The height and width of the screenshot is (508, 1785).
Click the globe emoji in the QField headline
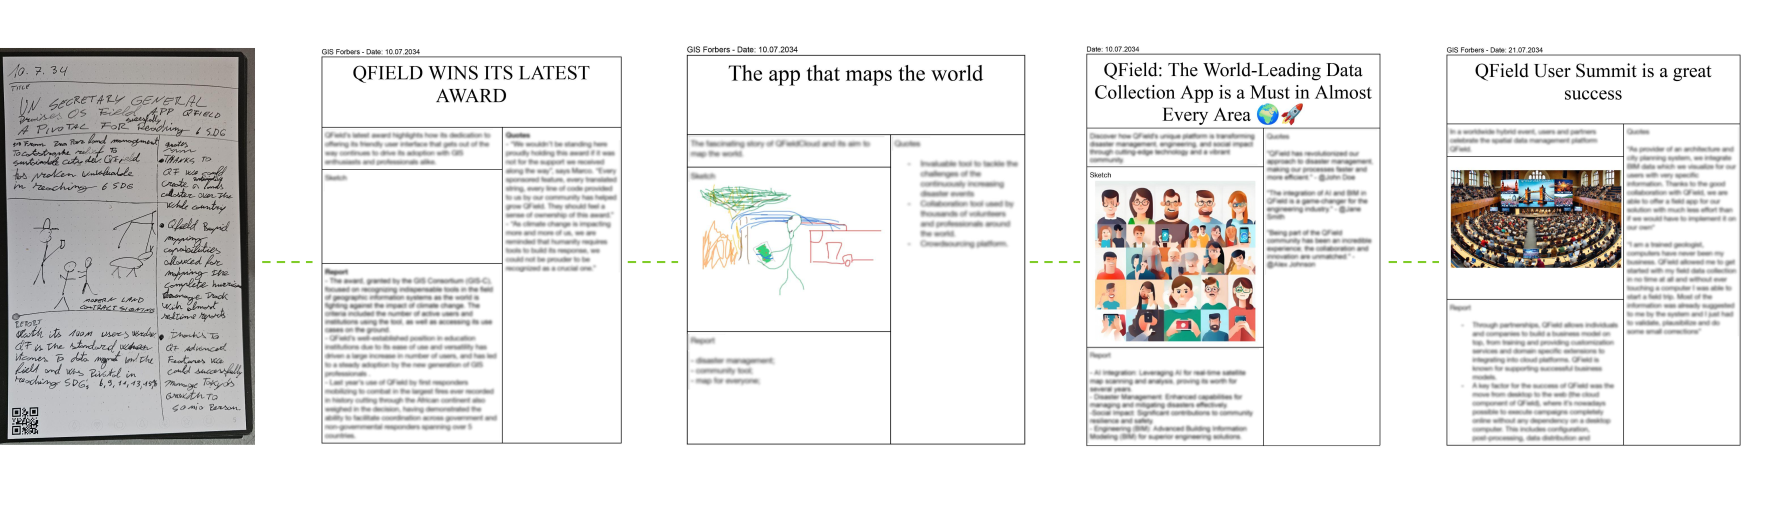1267,115
